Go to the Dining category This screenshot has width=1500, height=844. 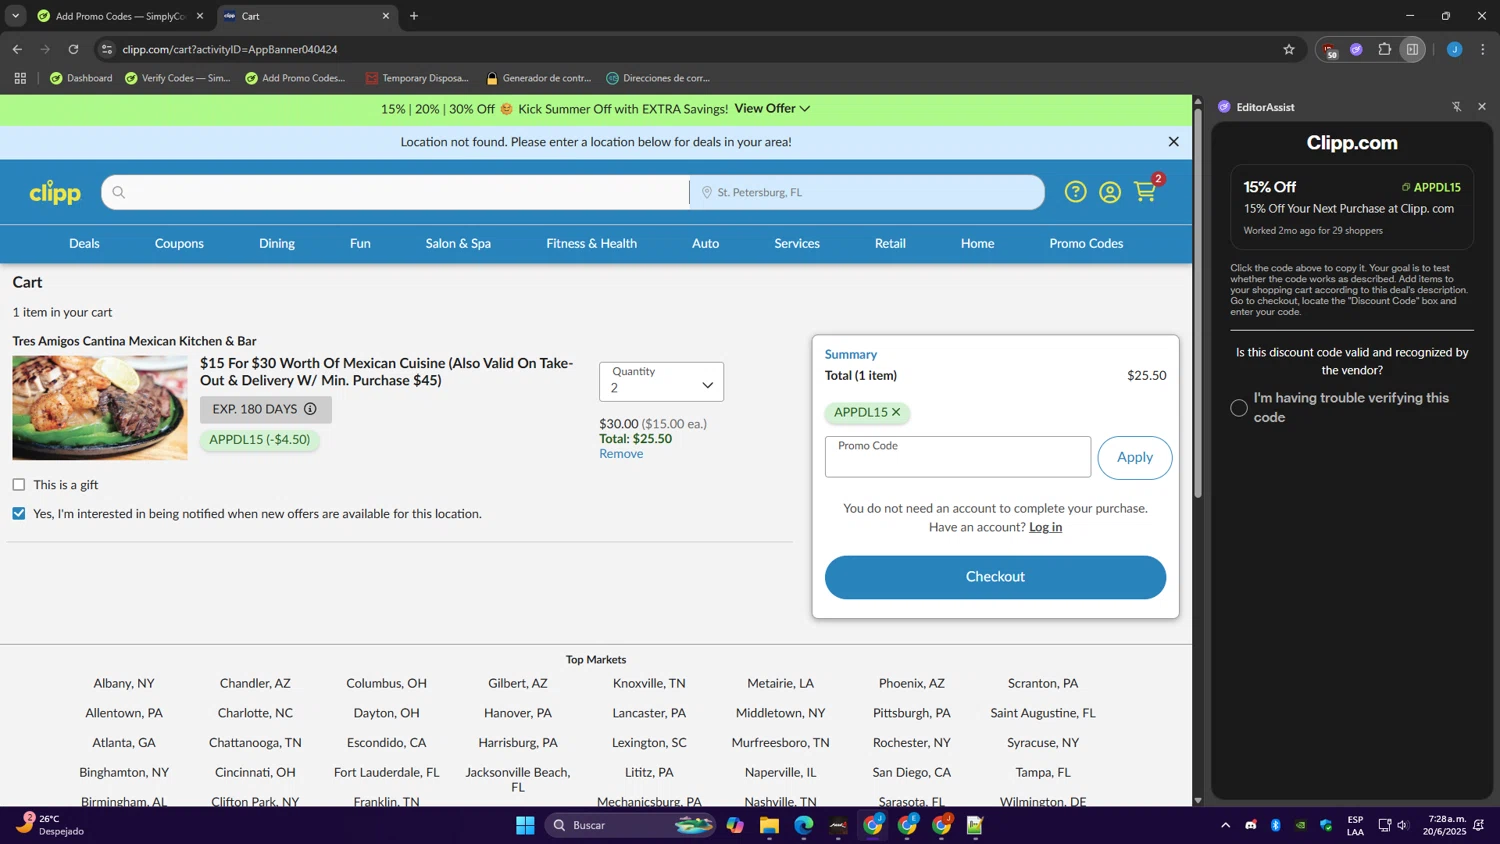[x=277, y=243]
